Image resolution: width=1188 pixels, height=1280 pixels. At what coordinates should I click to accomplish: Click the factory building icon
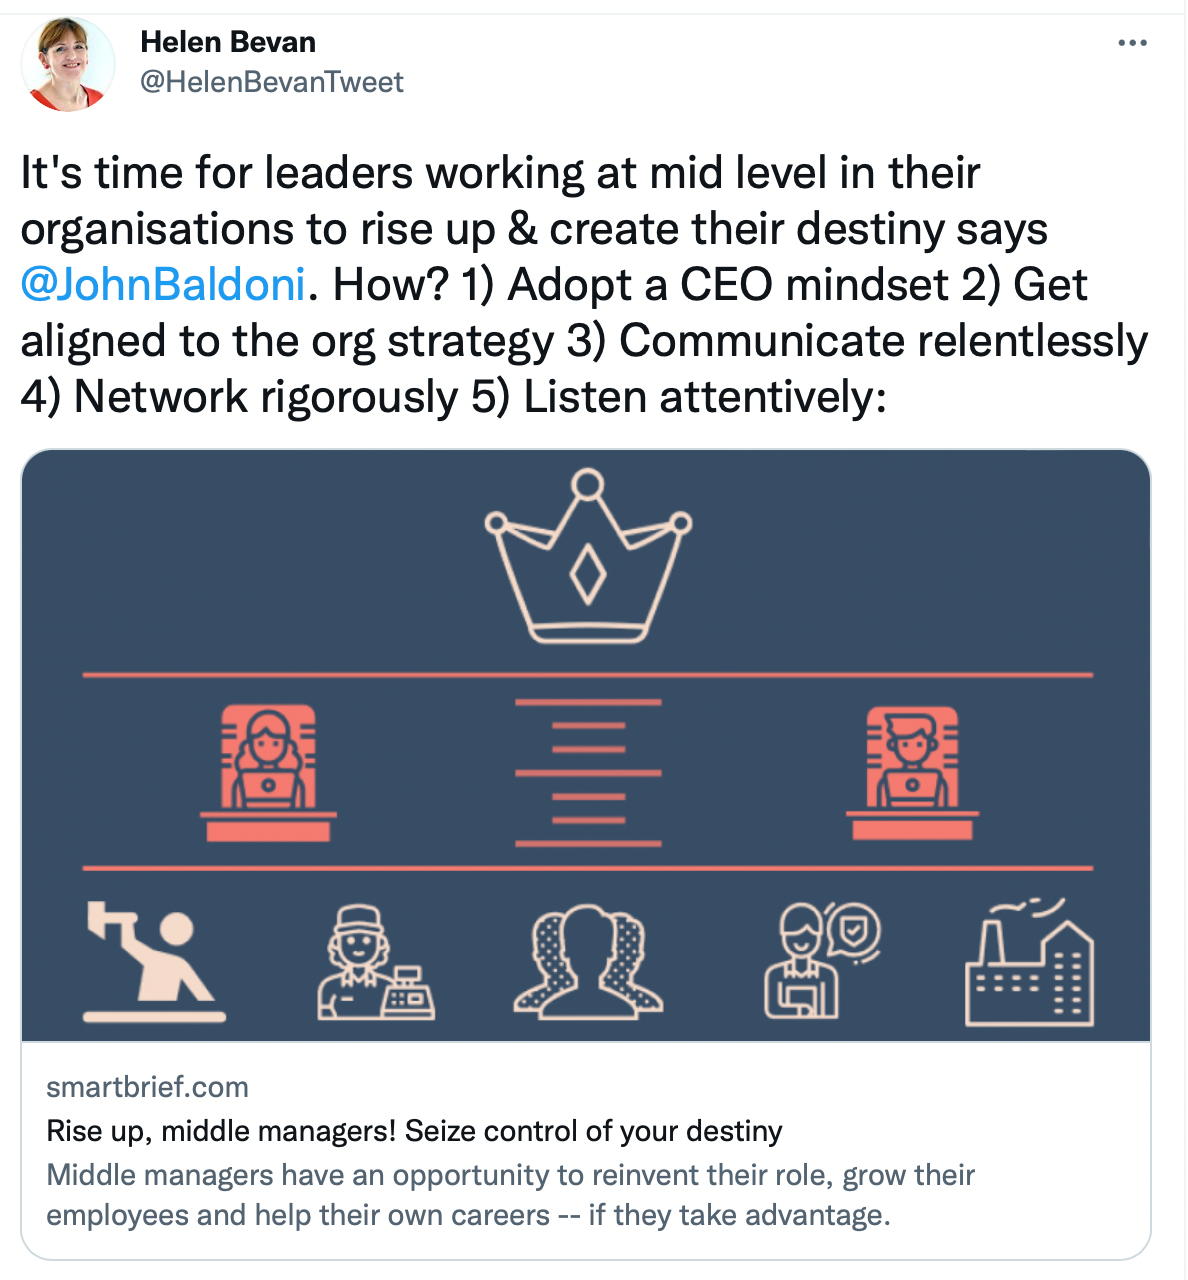click(x=1030, y=962)
